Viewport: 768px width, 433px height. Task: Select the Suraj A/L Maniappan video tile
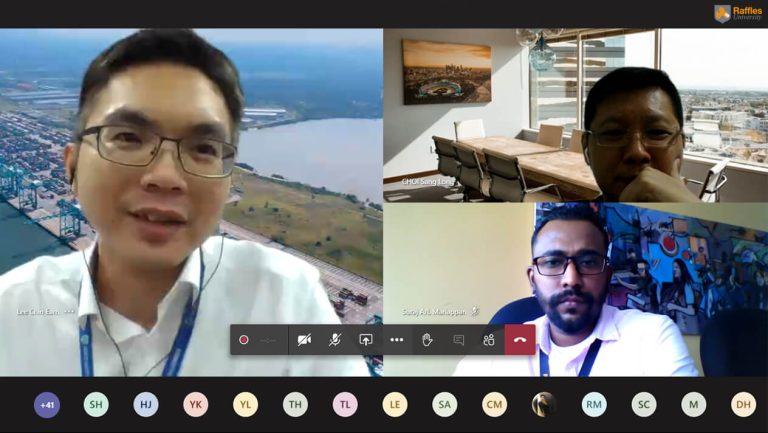coord(575,290)
